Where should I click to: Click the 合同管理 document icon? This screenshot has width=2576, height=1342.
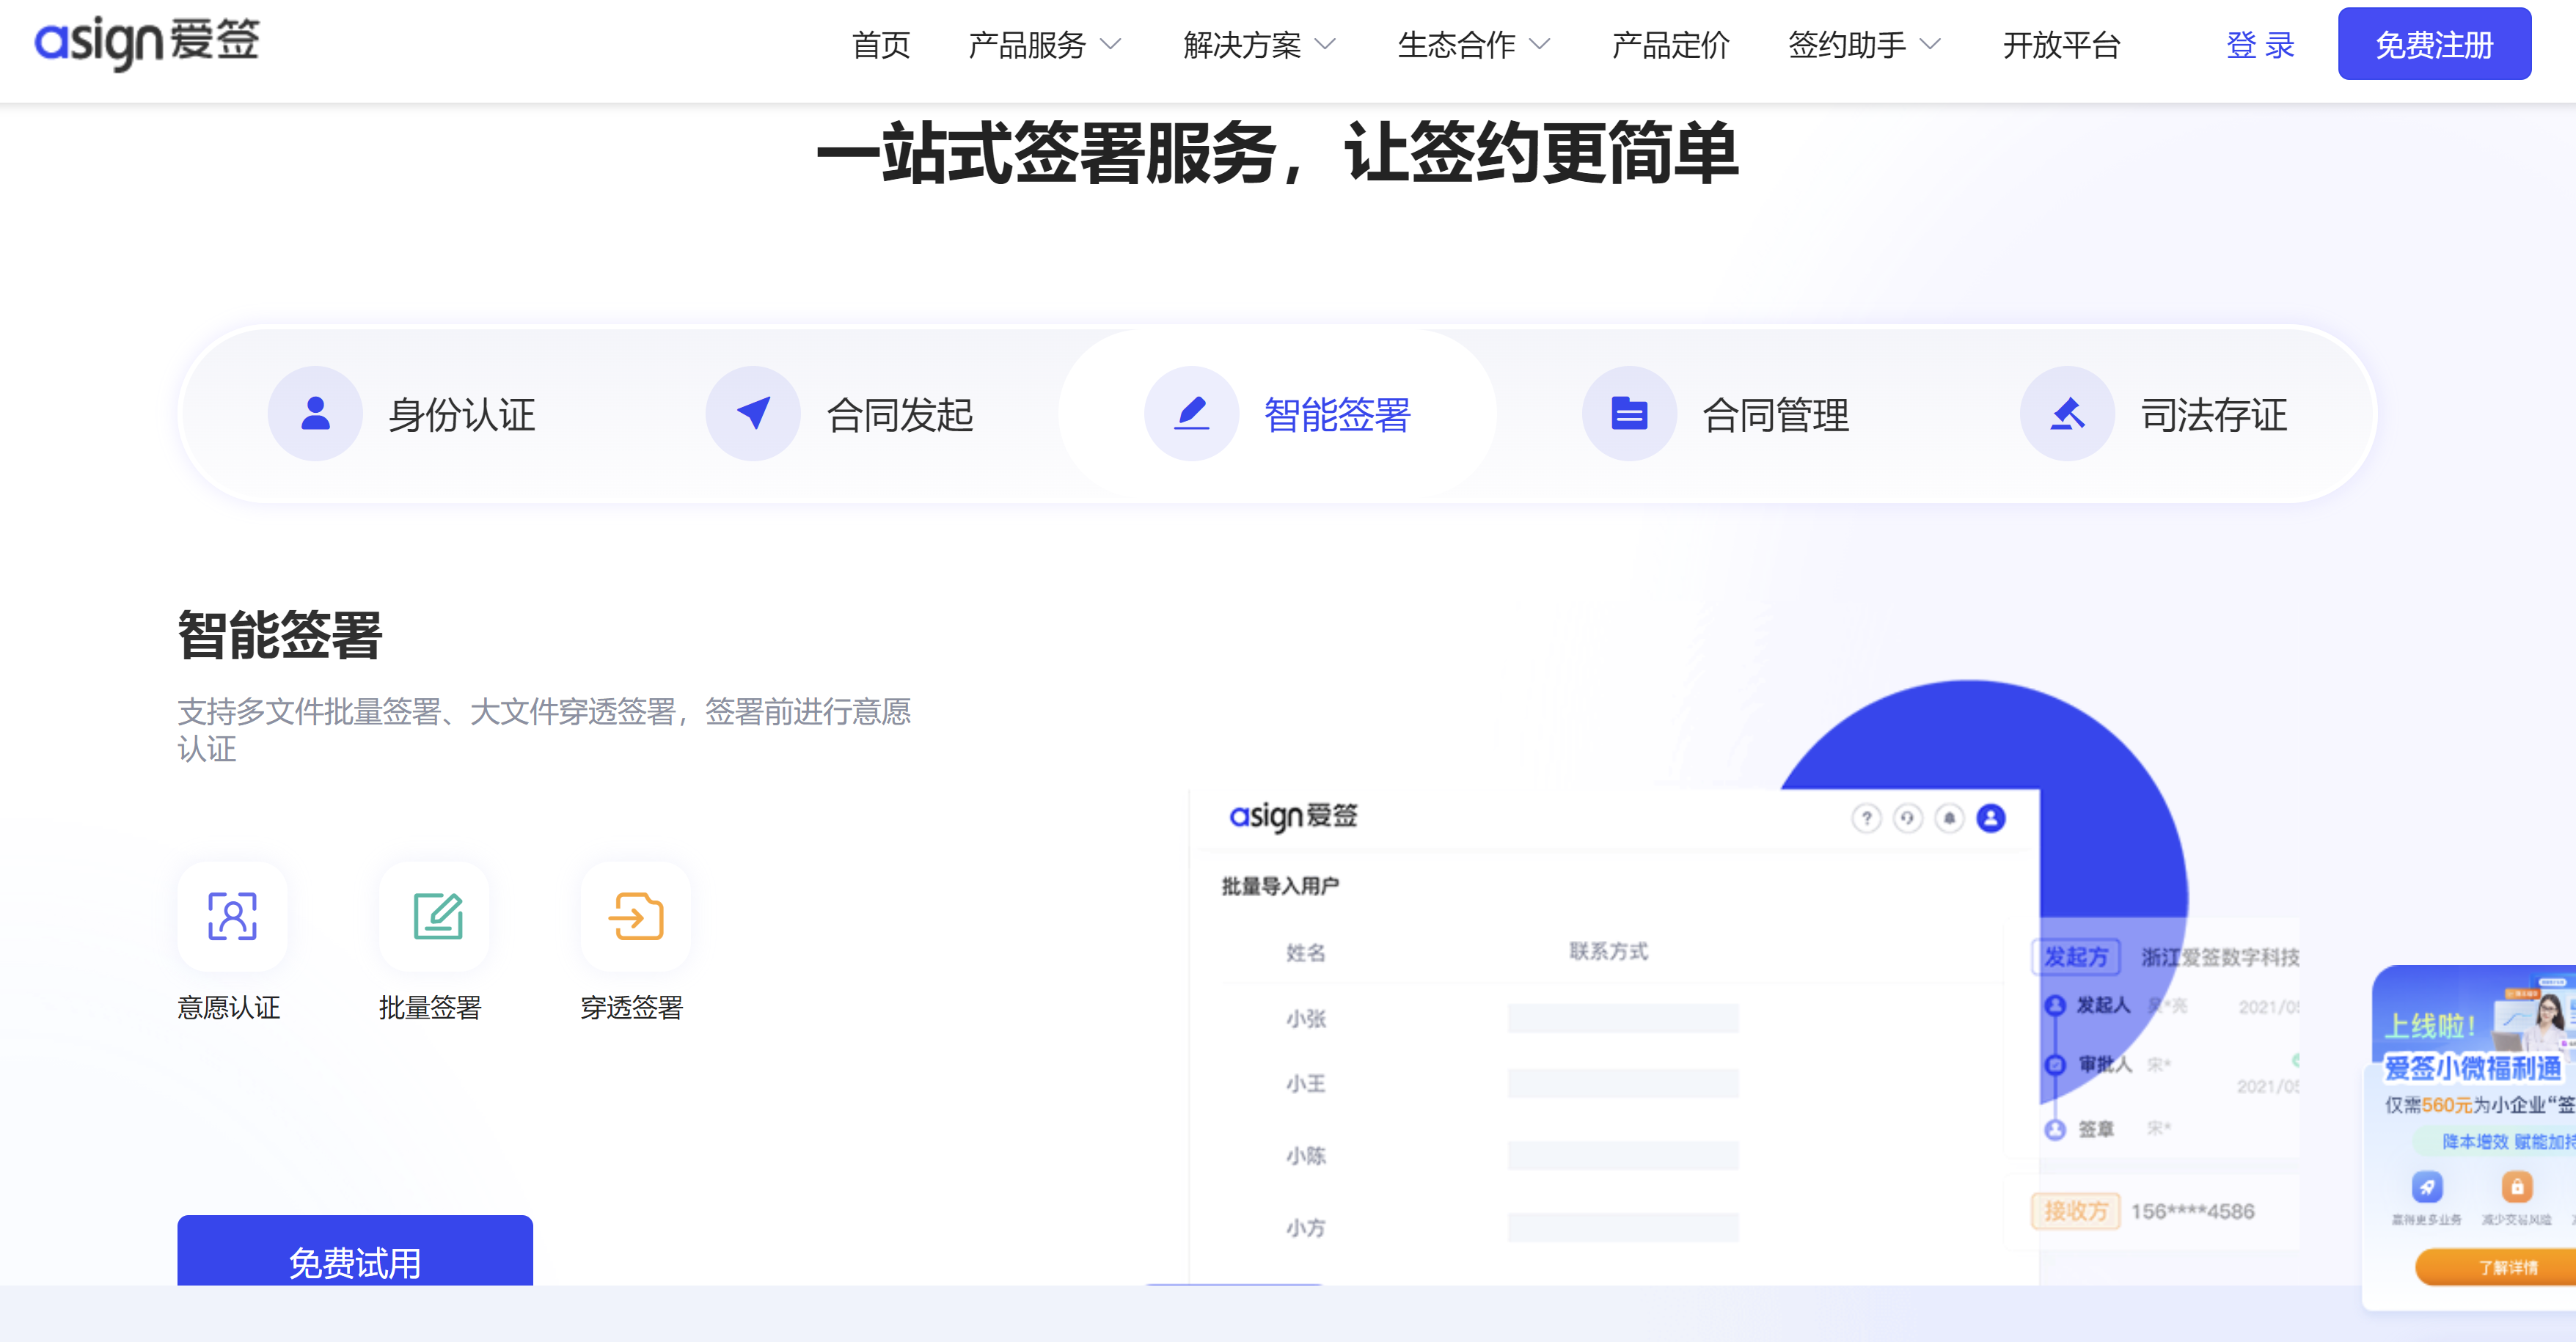pyautogui.click(x=1629, y=413)
